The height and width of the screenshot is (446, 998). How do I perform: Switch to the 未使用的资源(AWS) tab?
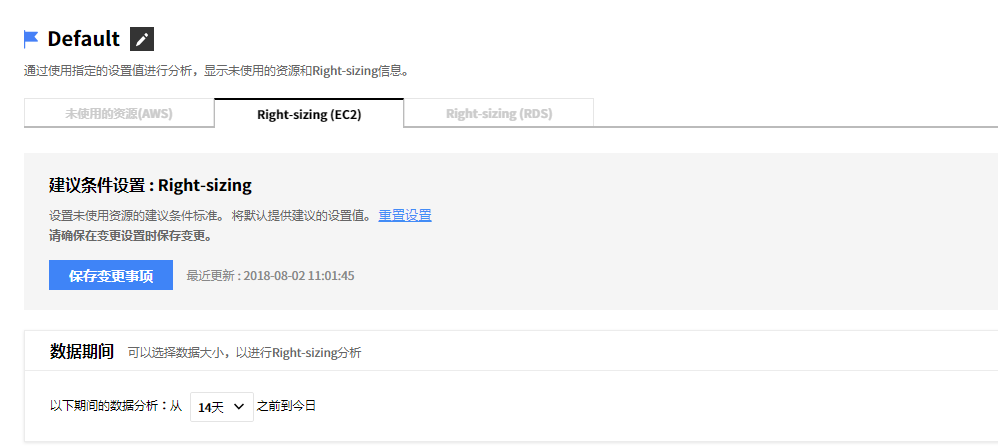pyautogui.click(x=119, y=114)
